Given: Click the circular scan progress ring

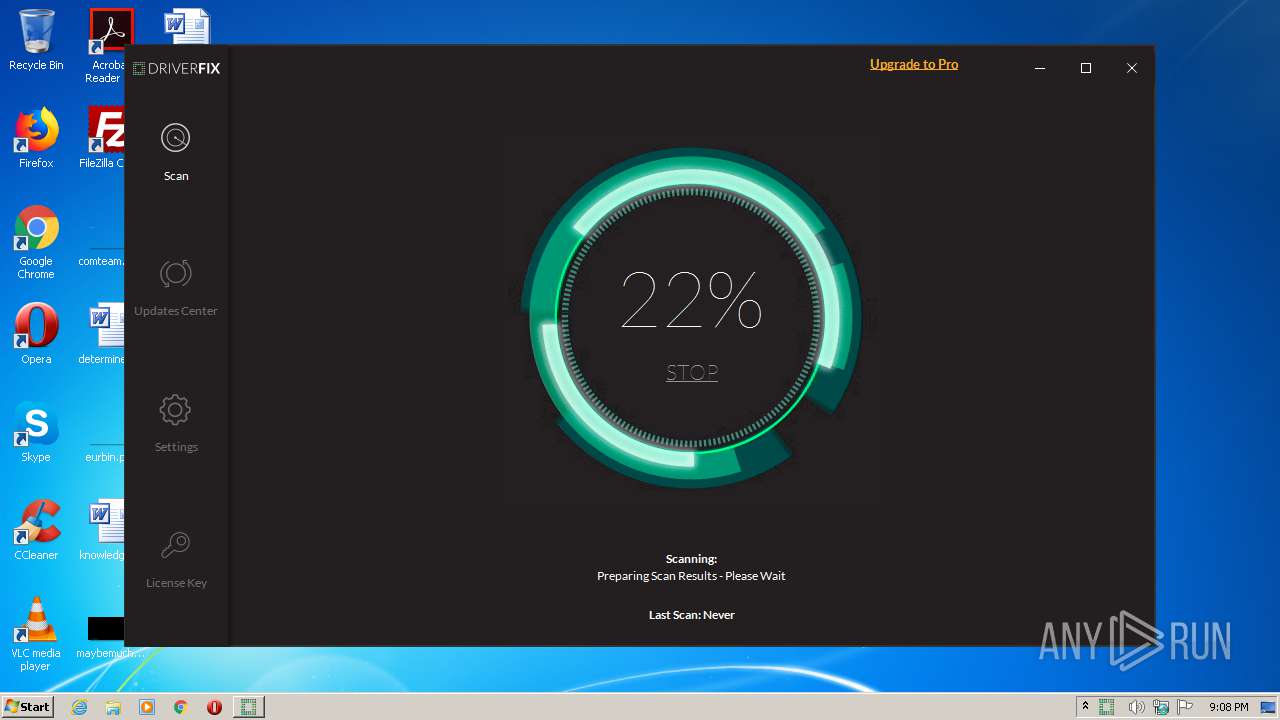Looking at the screenshot, I should (x=691, y=318).
